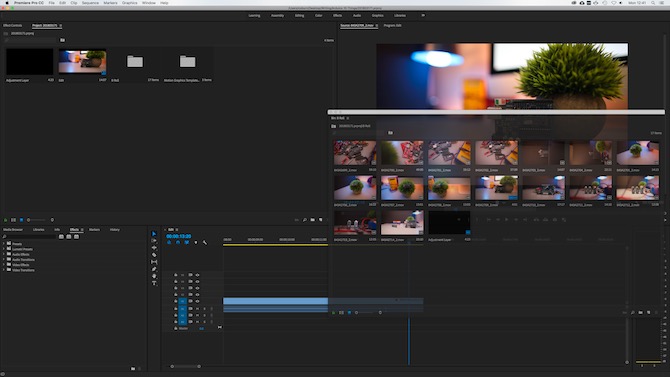
Task: Select the B-Roll bin folder thumbnail
Action: (x=135, y=62)
